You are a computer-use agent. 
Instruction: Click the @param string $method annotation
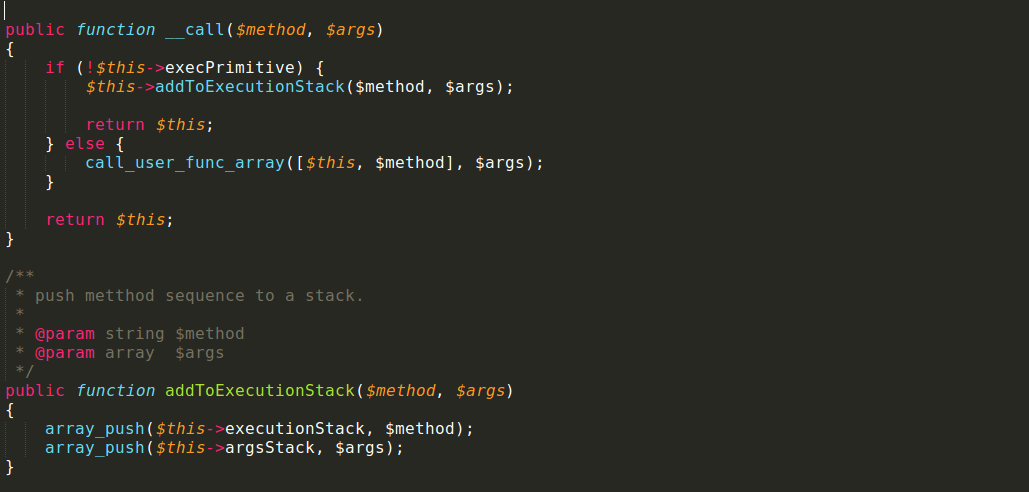click(140, 334)
